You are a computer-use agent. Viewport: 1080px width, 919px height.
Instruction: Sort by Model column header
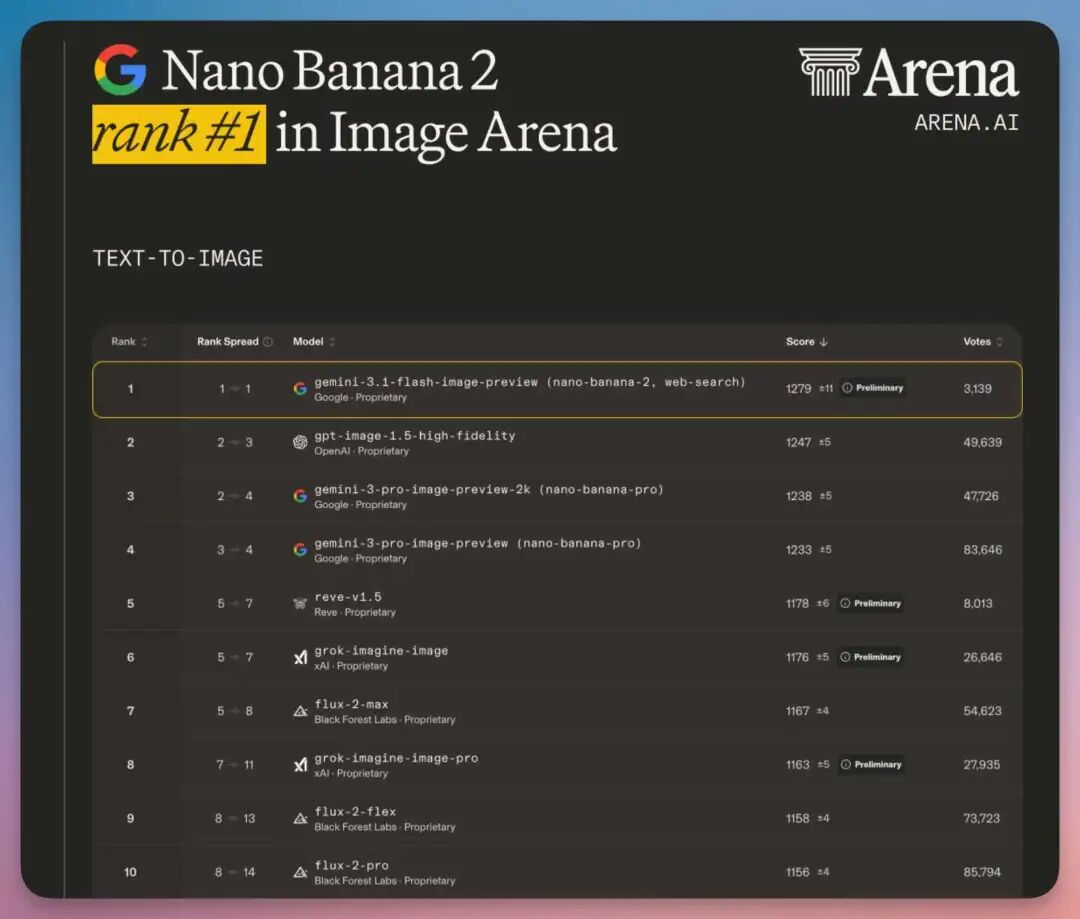314,342
